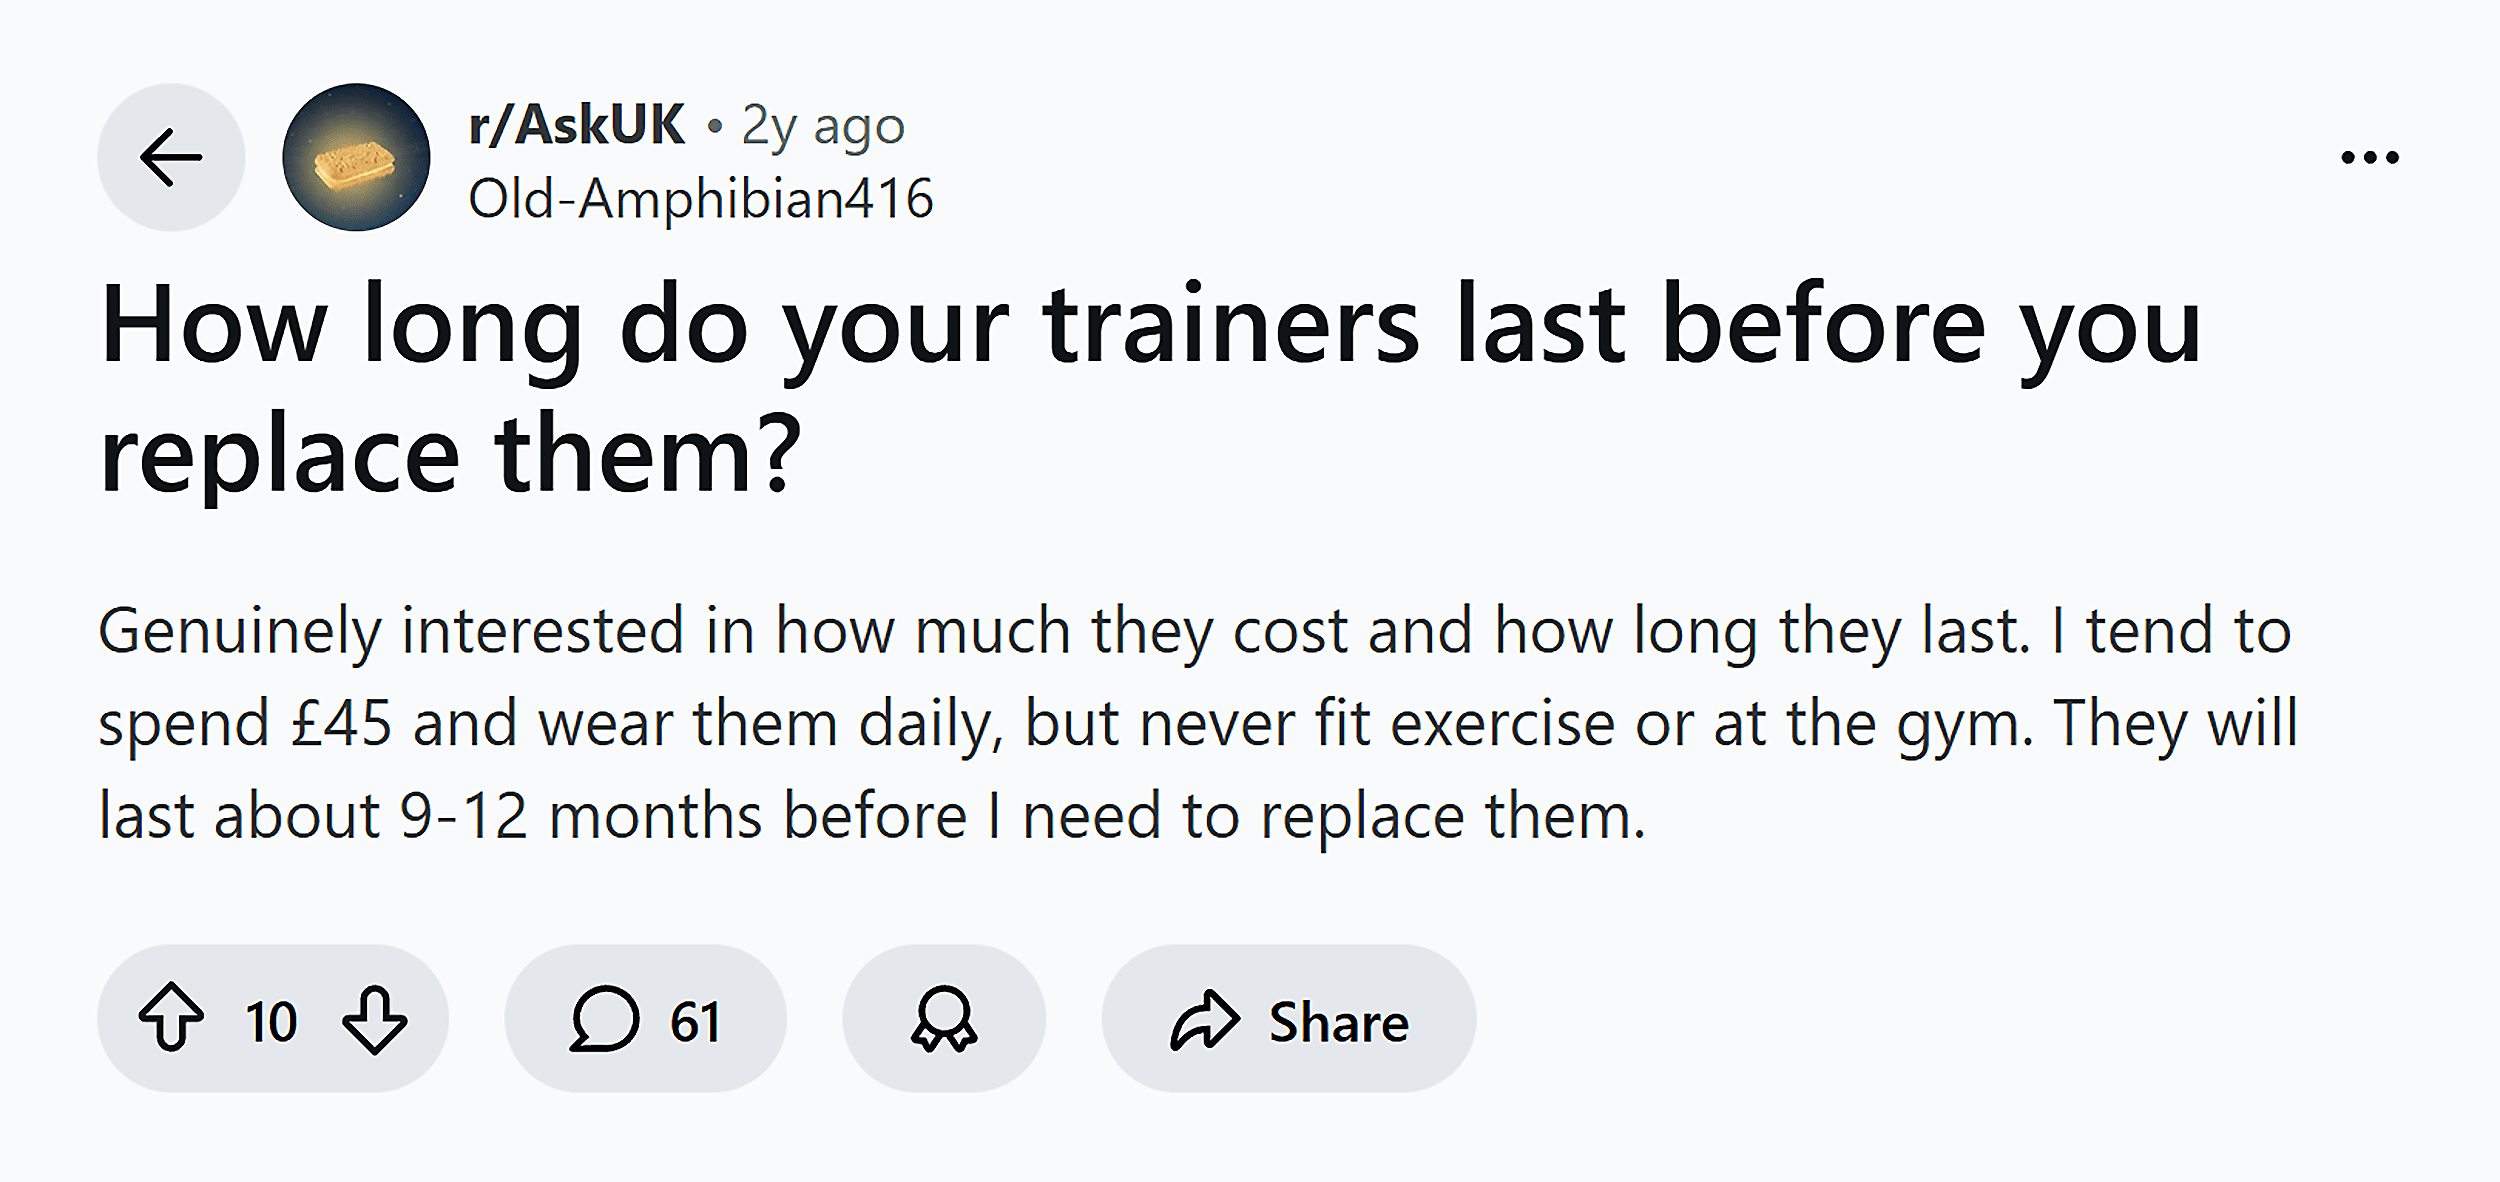Viewport: 2500px width, 1182px height.
Task: Open Old-Amphibian416's user profile
Action: [700, 198]
